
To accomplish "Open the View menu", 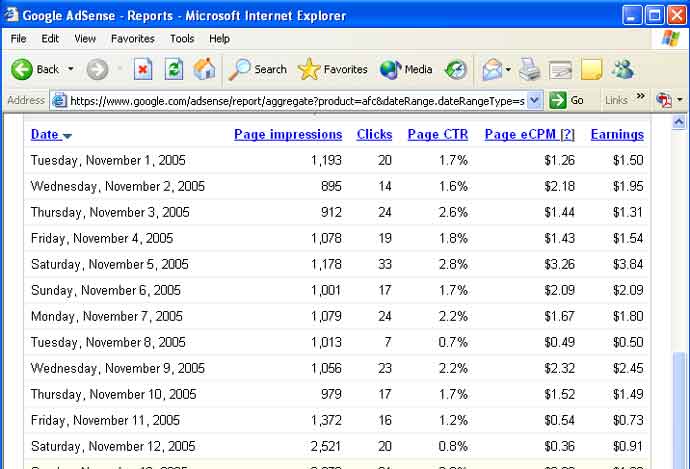I will [85, 38].
